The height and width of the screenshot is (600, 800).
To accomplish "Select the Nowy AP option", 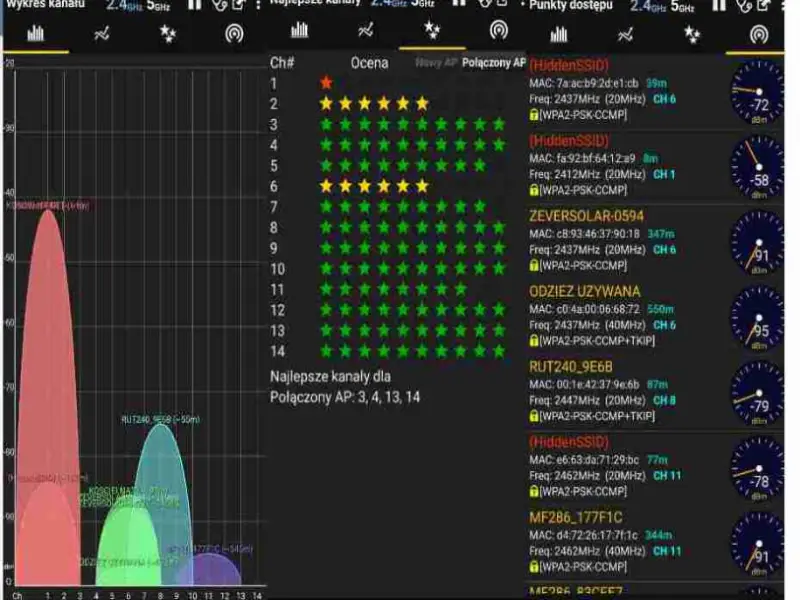I will pyautogui.click(x=435, y=62).
